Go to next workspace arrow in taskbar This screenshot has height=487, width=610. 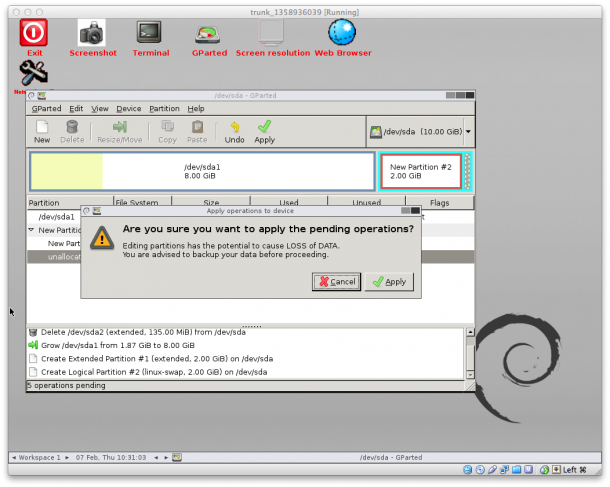(67, 457)
